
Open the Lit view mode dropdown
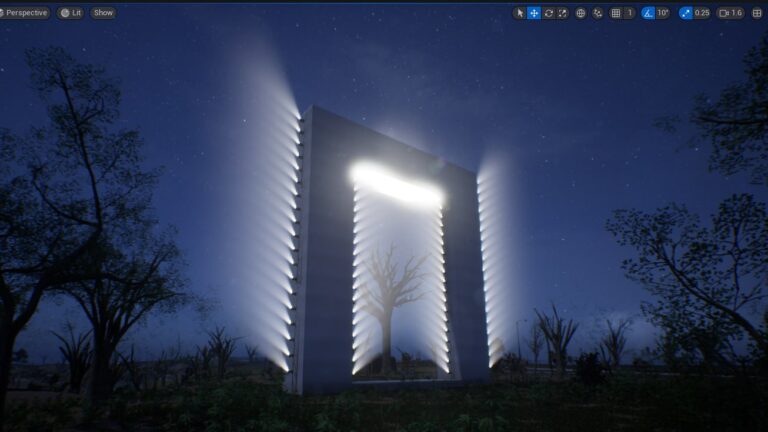(x=70, y=13)
